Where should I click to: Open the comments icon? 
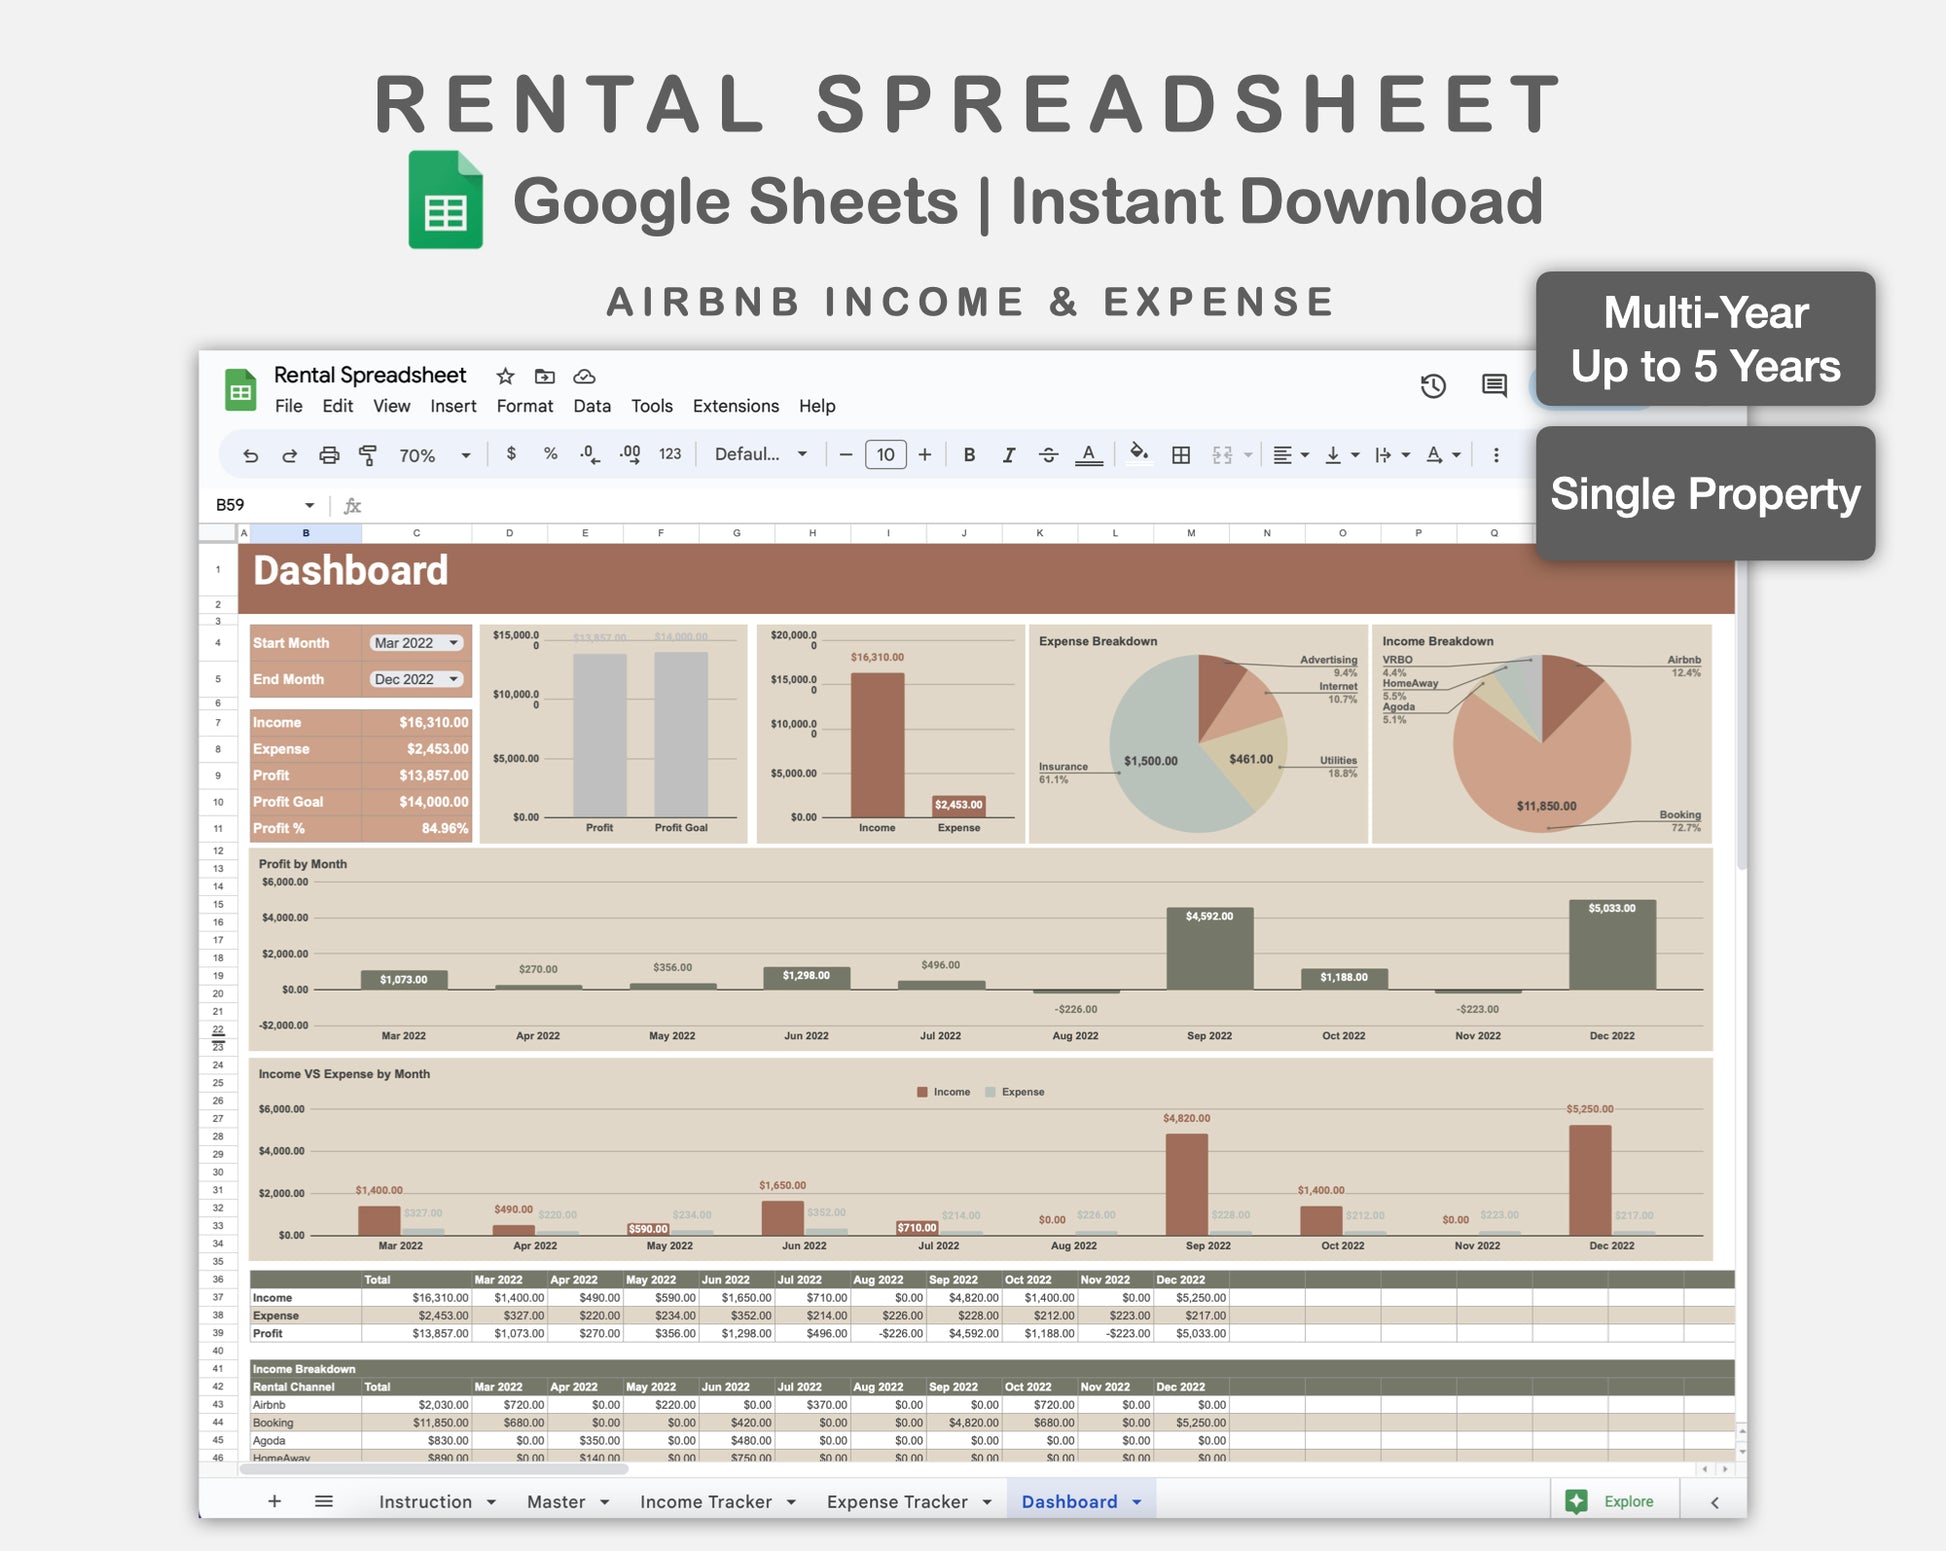pyautogui.click(x=1494, y=386)
